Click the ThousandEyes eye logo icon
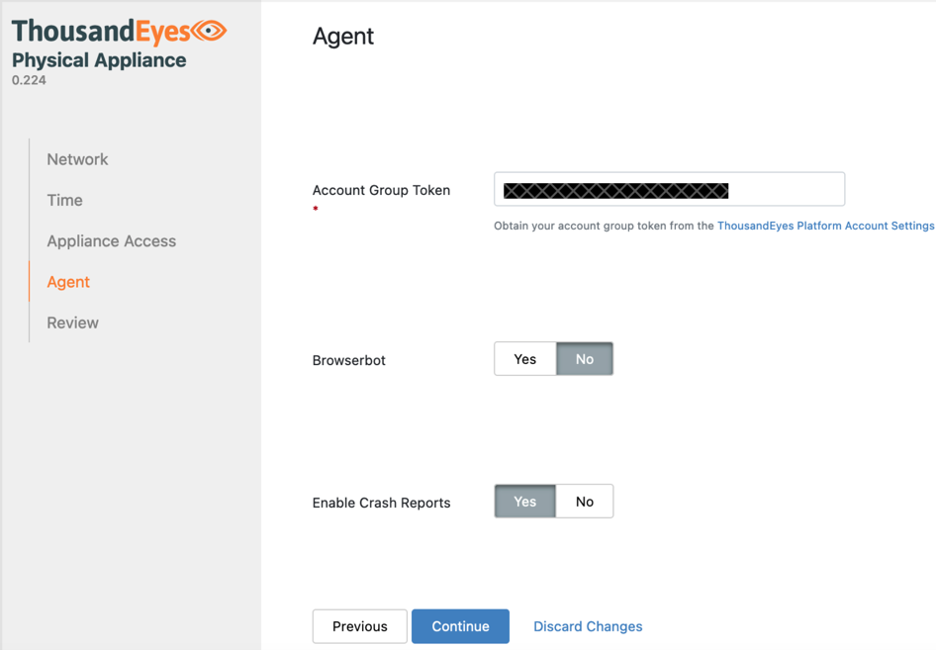 209,31
